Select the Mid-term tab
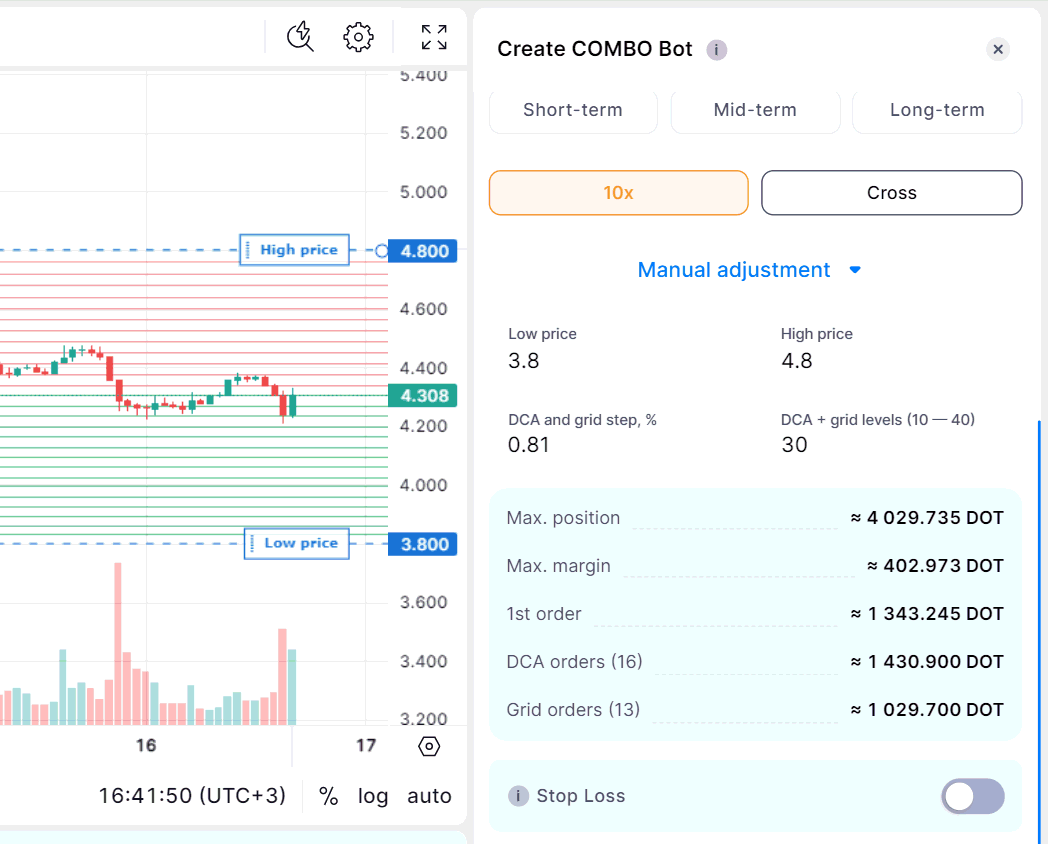1048x844 pixels. click(755, 111)
